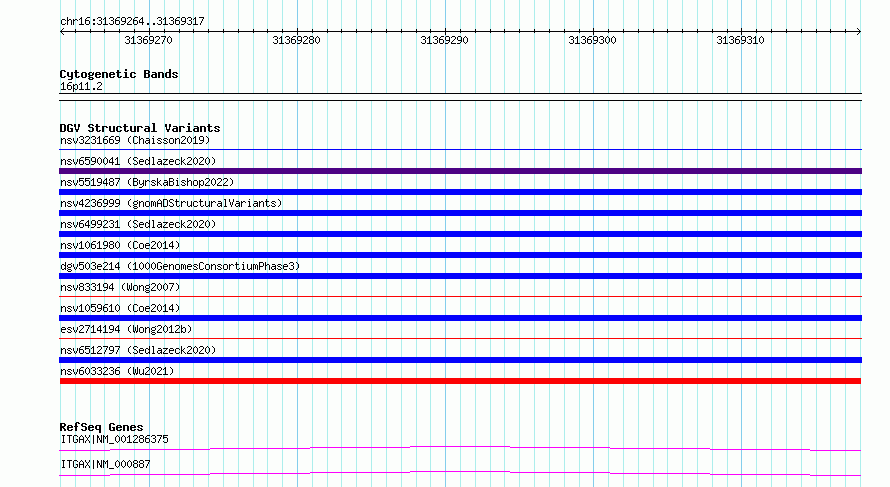
Task: Click the DGV Structural Variants track title
Action: point(140,128)
